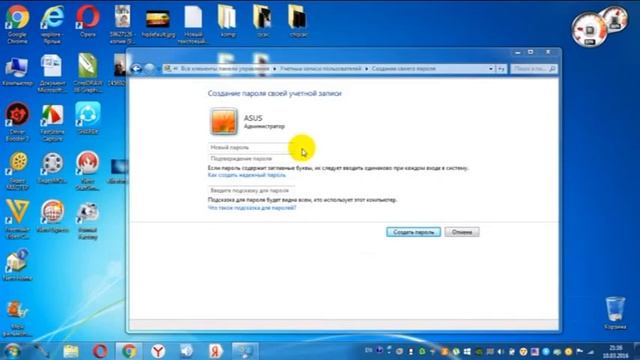This screenshot has height=360, width=640.
Task: Click 'Все элементы панели управления' breadcrumb
Action: pyautogui.click(x=225, y=69)
